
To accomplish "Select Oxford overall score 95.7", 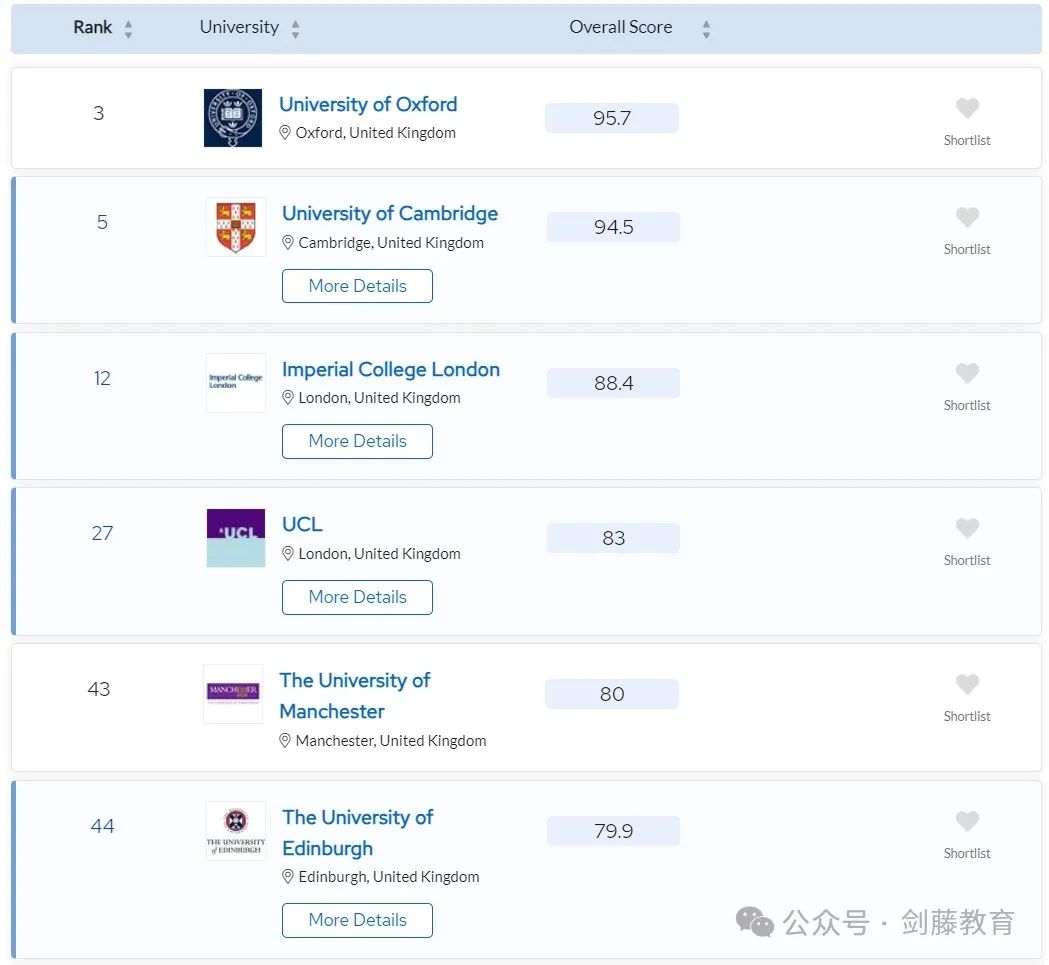I will pyautogui.click(x=612, y=118).
